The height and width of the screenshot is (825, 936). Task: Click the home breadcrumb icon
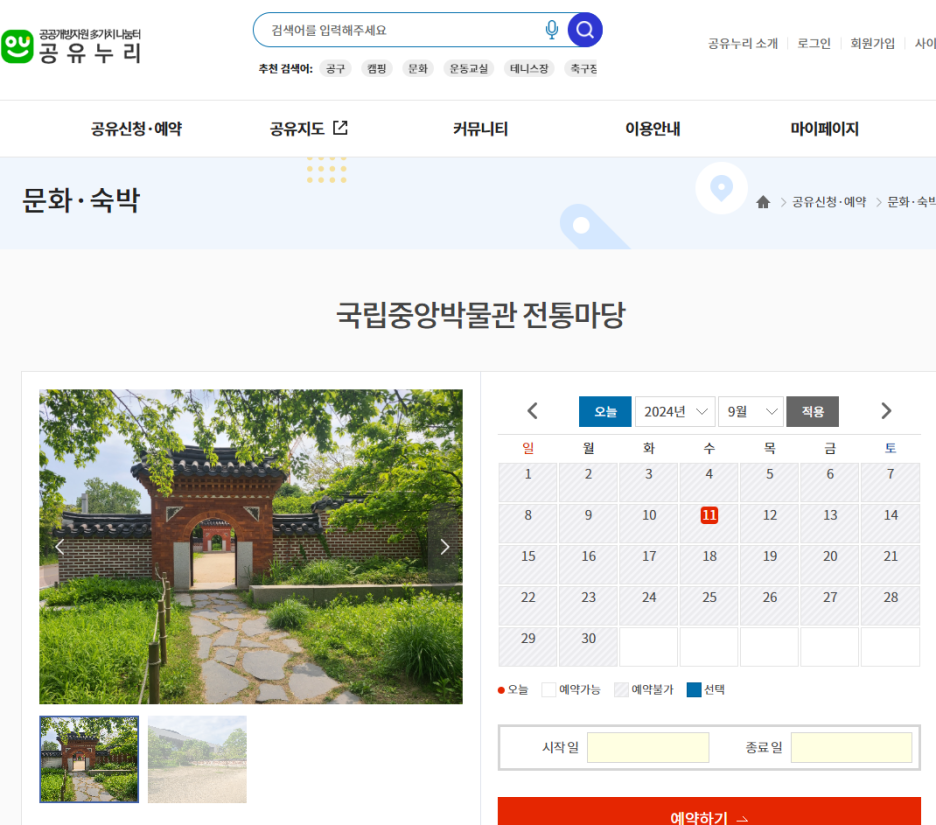763,202
